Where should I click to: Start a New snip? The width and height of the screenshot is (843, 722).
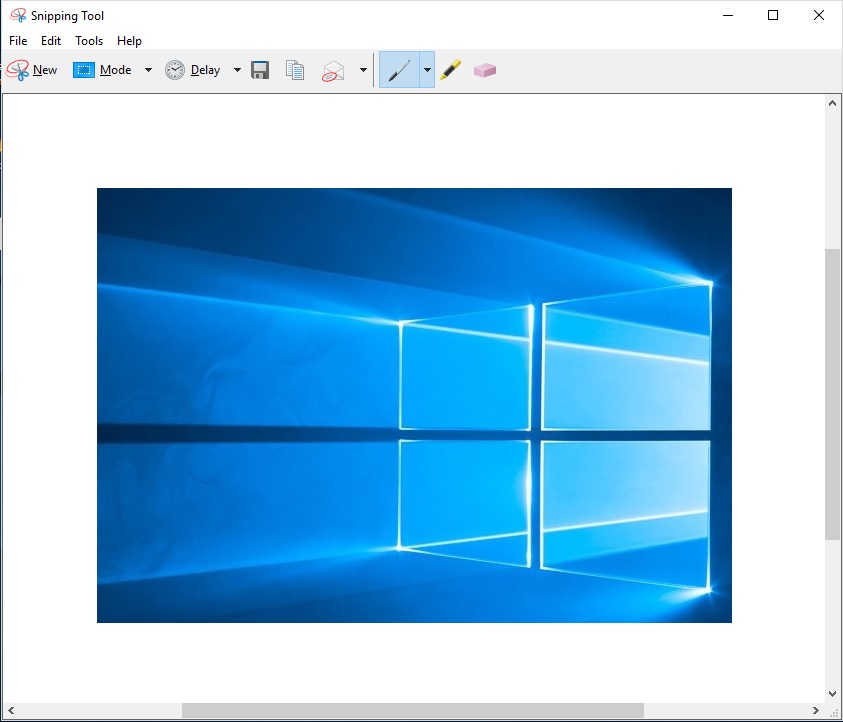click(32, 70)
